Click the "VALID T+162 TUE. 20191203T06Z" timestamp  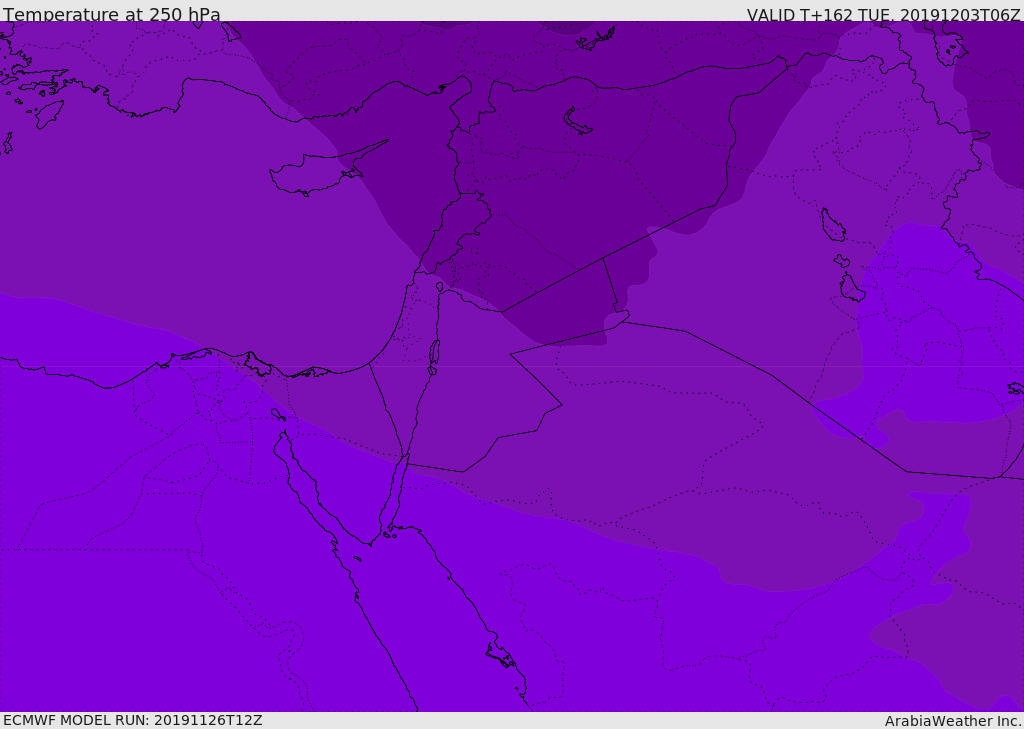click(884, 15)
